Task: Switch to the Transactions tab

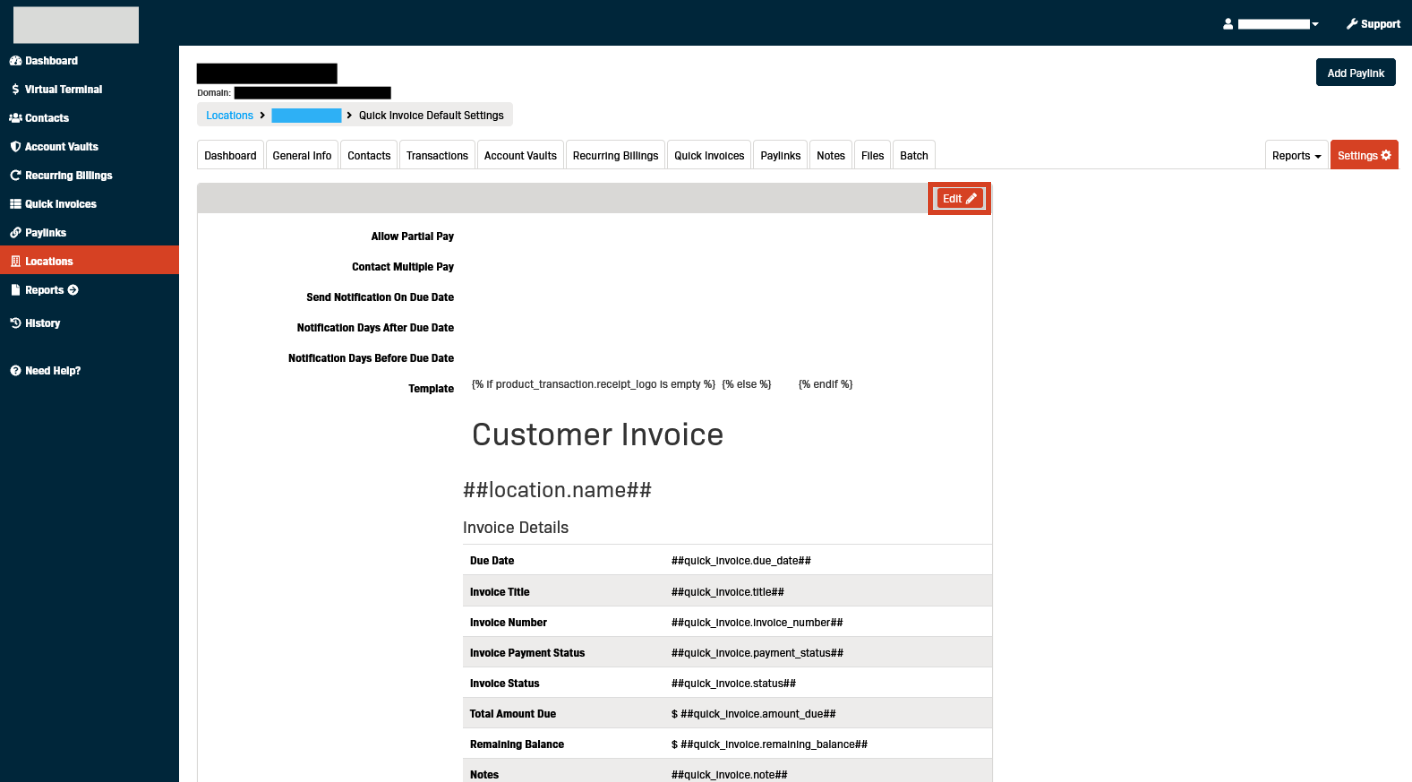Action: pos(437,156)
